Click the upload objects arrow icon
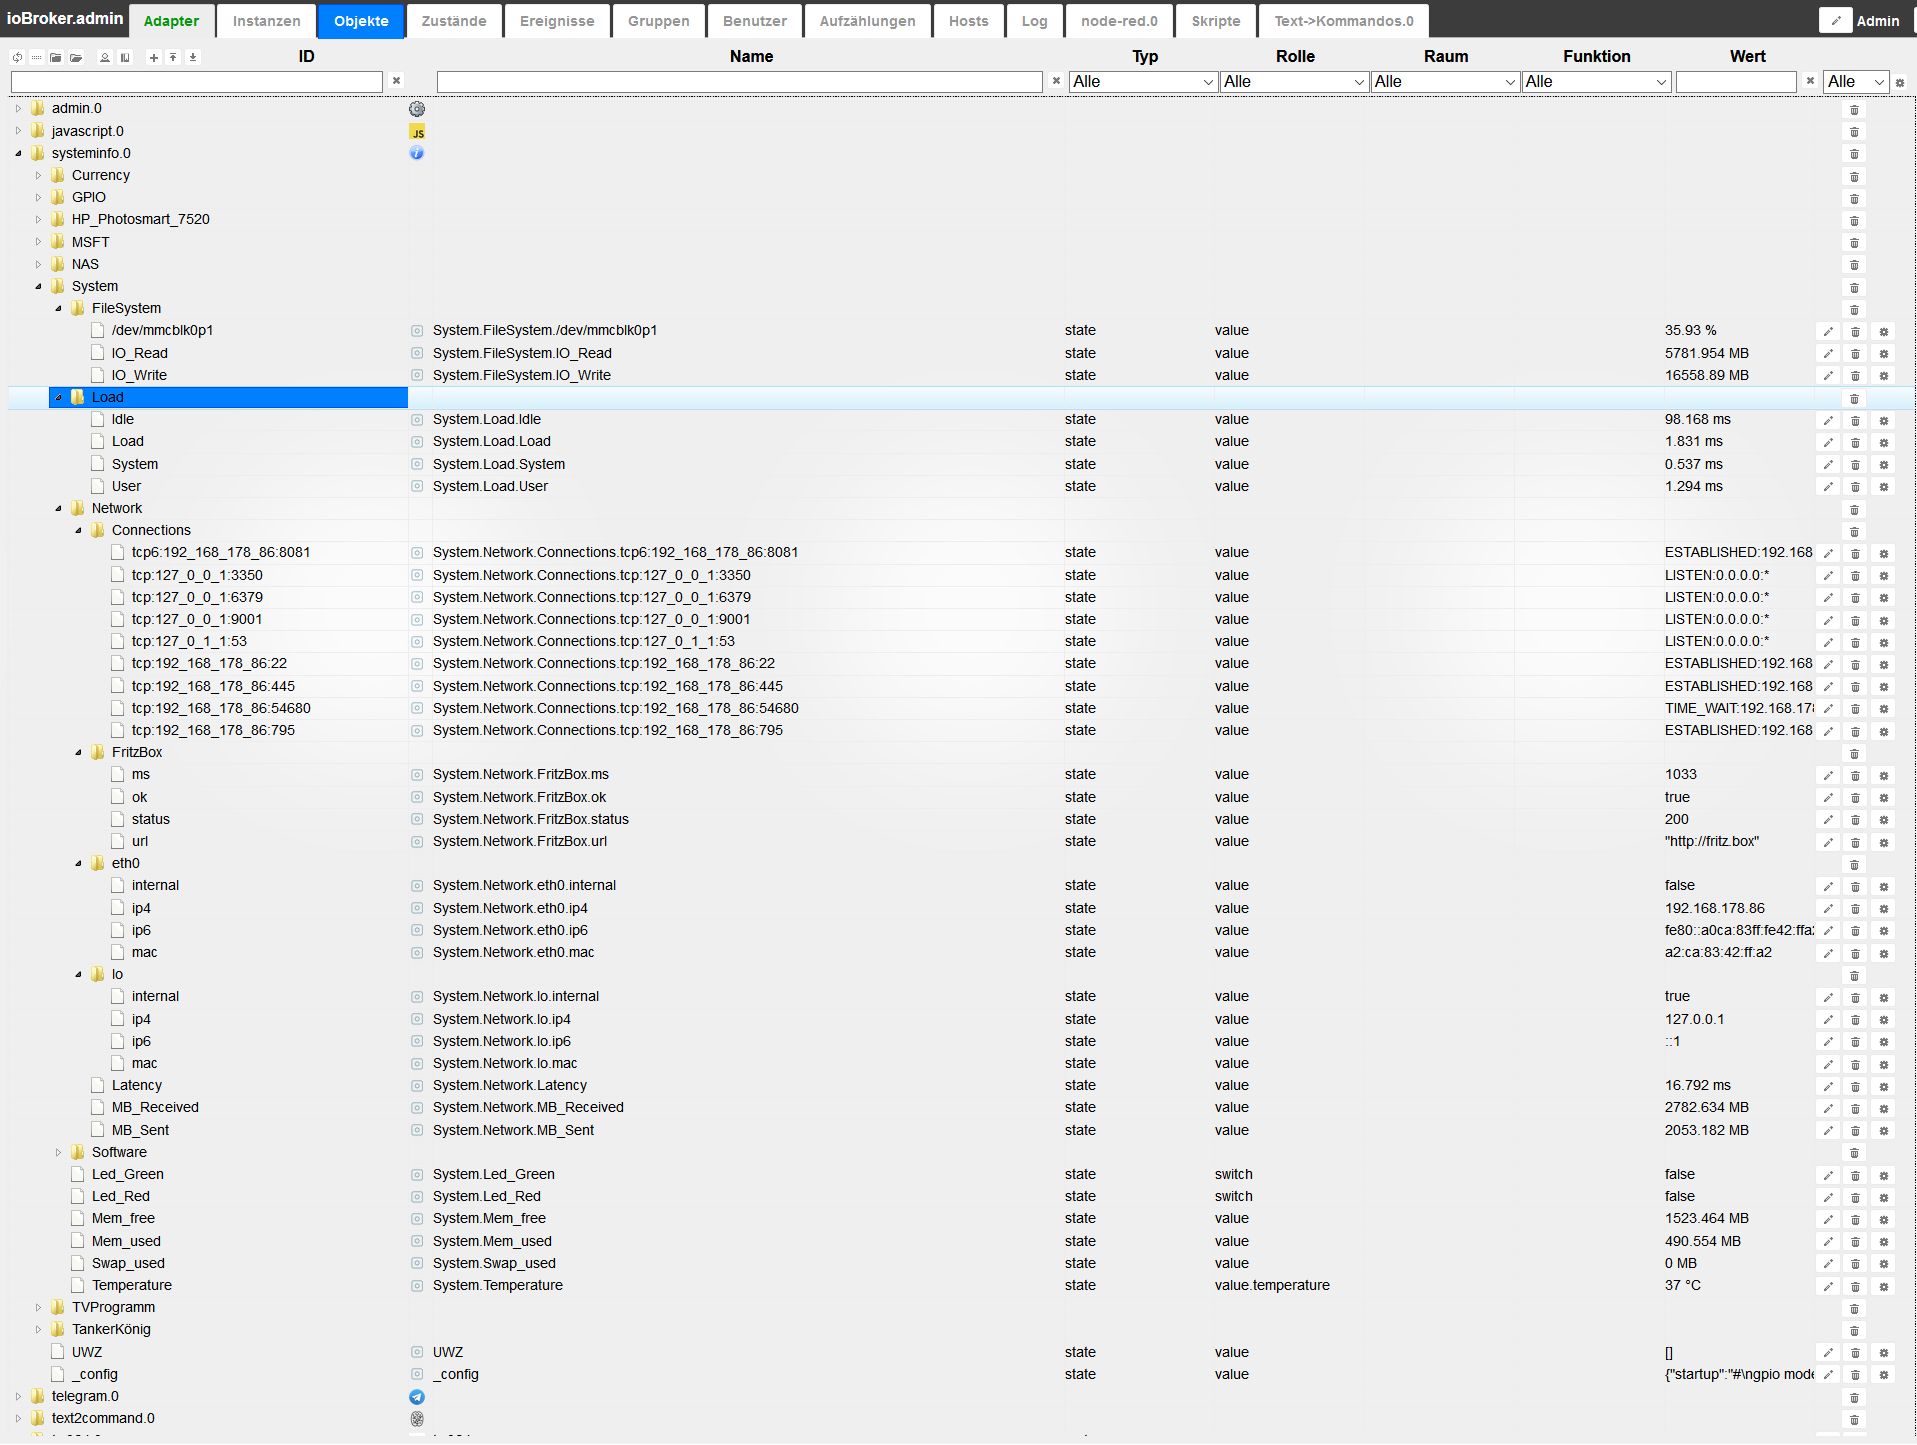1917x1445 pixels. click(x=173, y=57)
